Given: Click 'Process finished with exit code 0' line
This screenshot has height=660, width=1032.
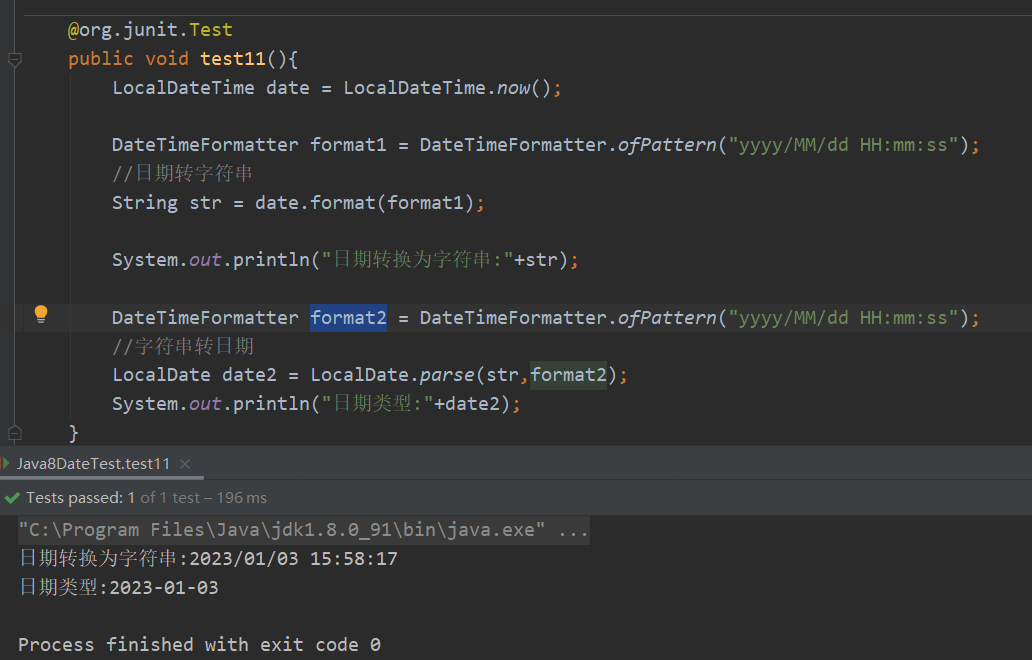Looking at the screenshot, I should click(199, 644).
